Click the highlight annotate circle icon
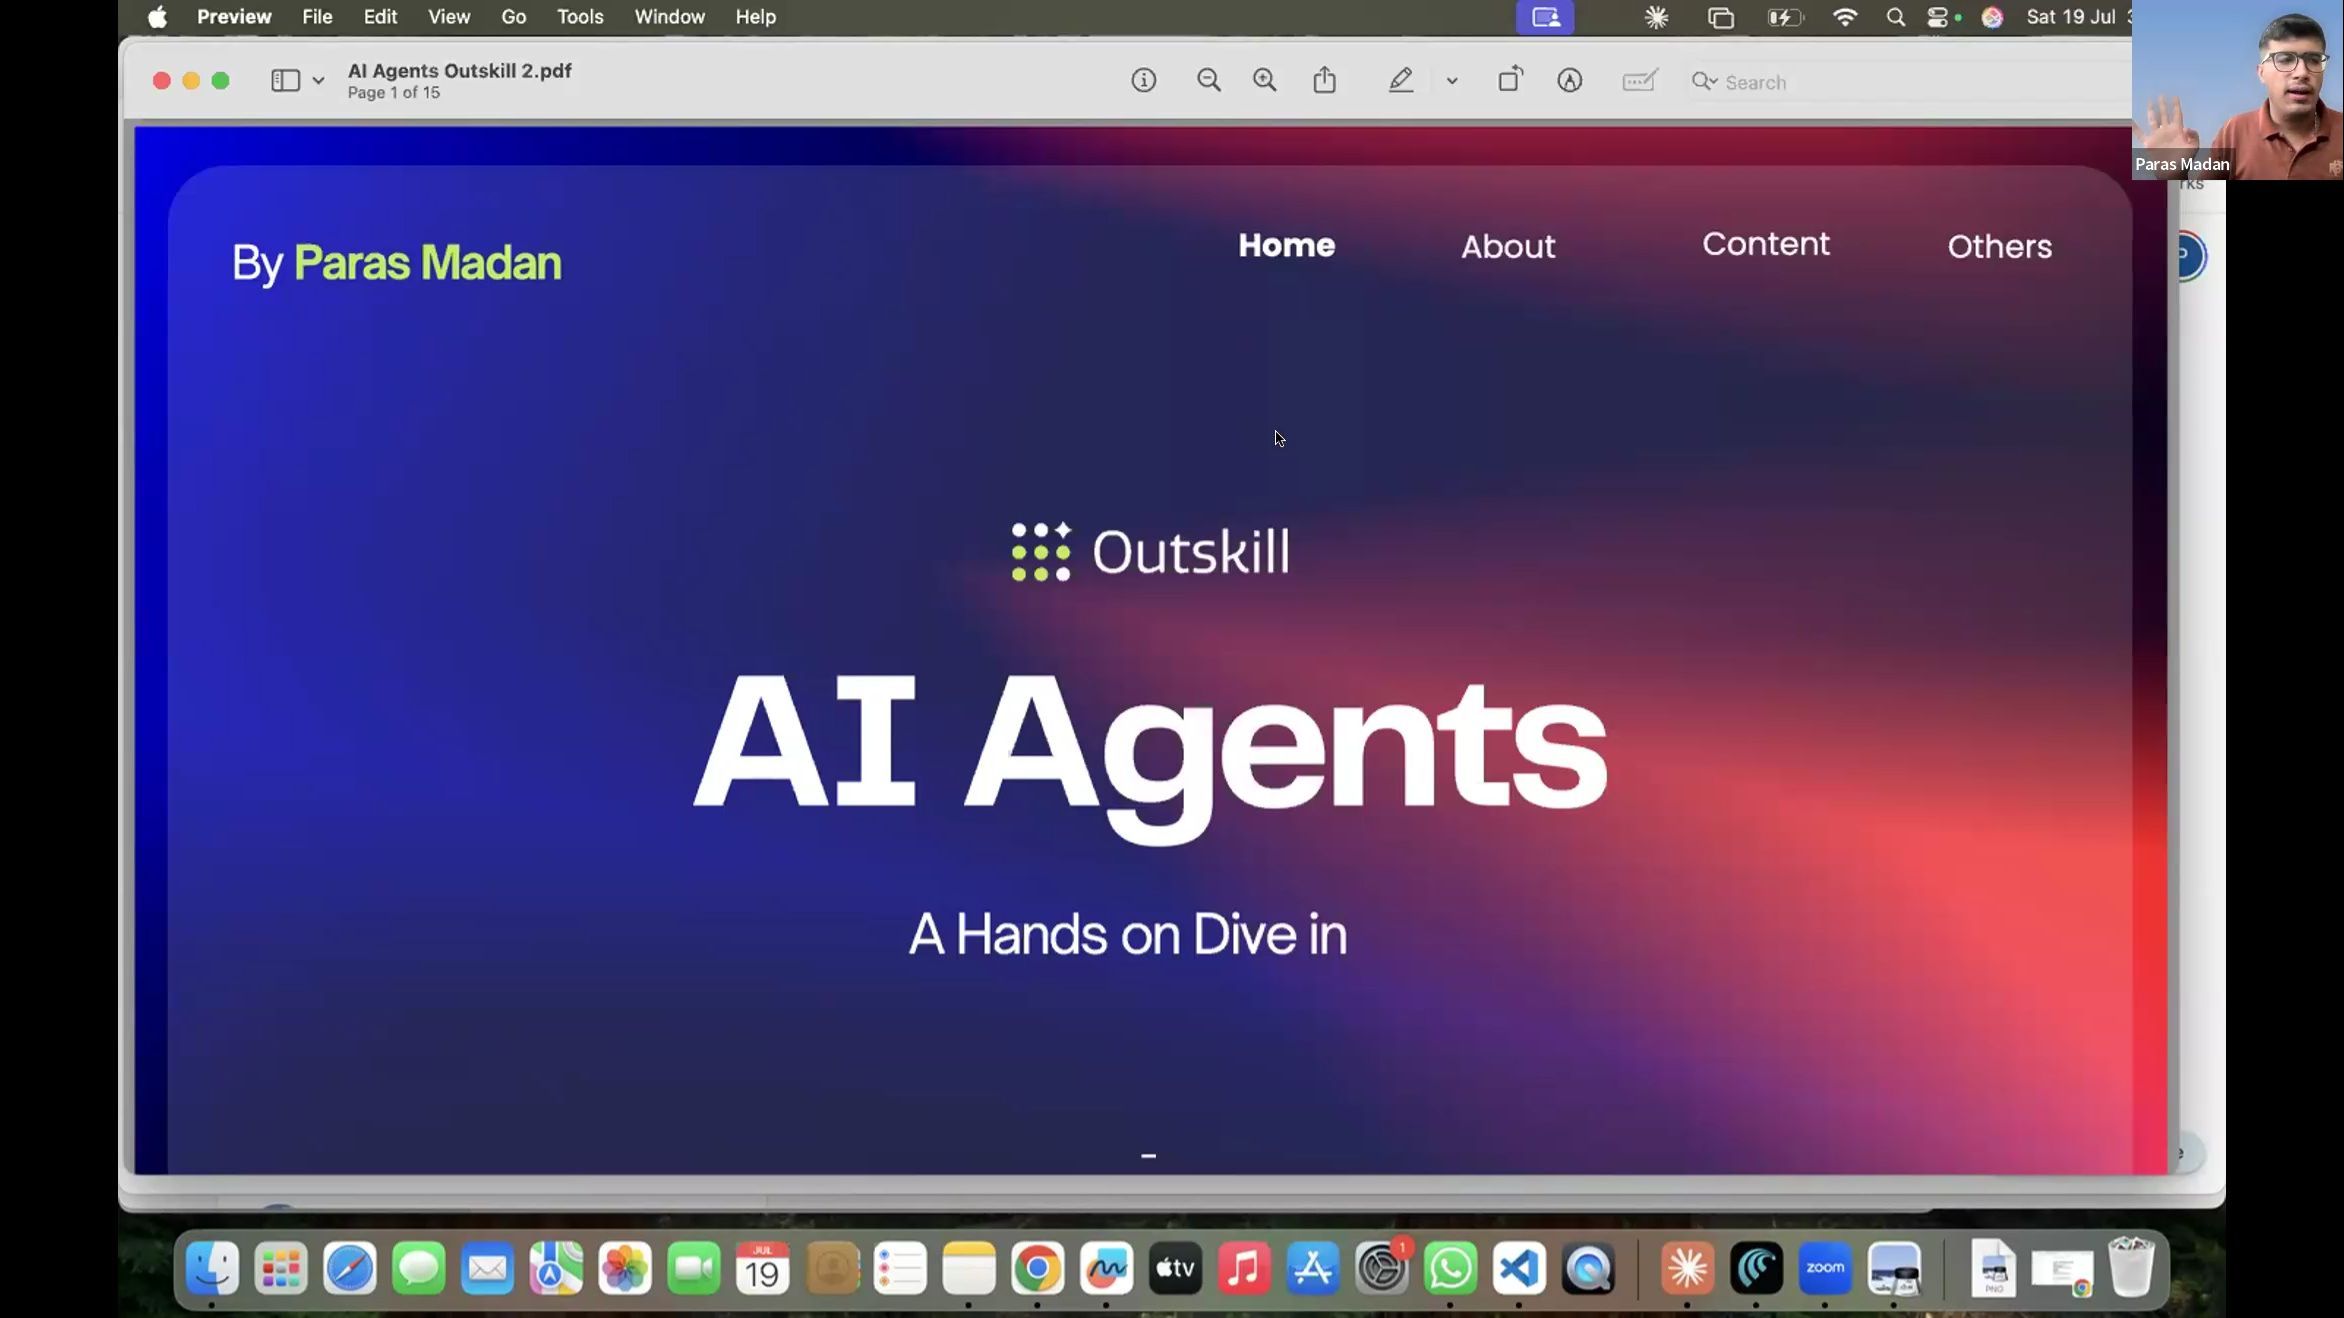2344x1318 pixels. coord(1569,81)
